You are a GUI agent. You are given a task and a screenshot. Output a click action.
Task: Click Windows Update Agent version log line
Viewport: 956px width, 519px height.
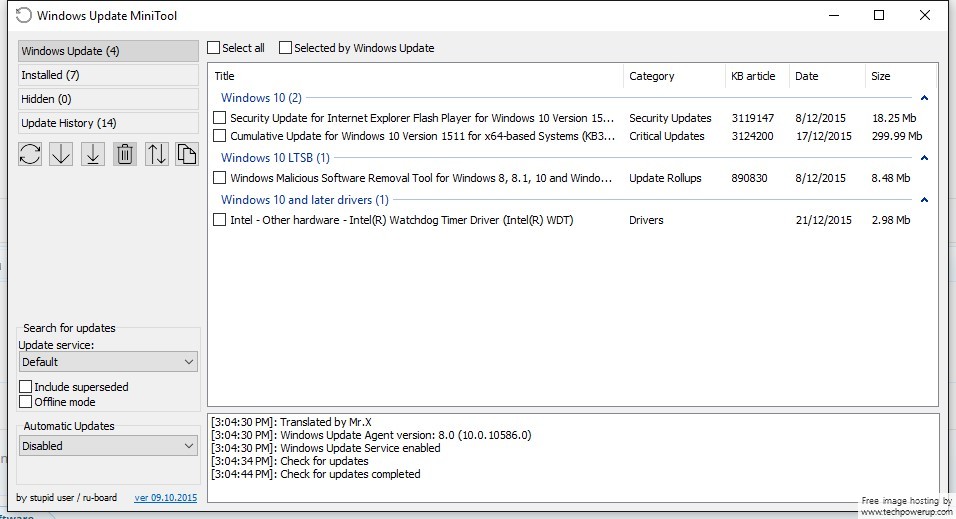click(x=371, y=435)
